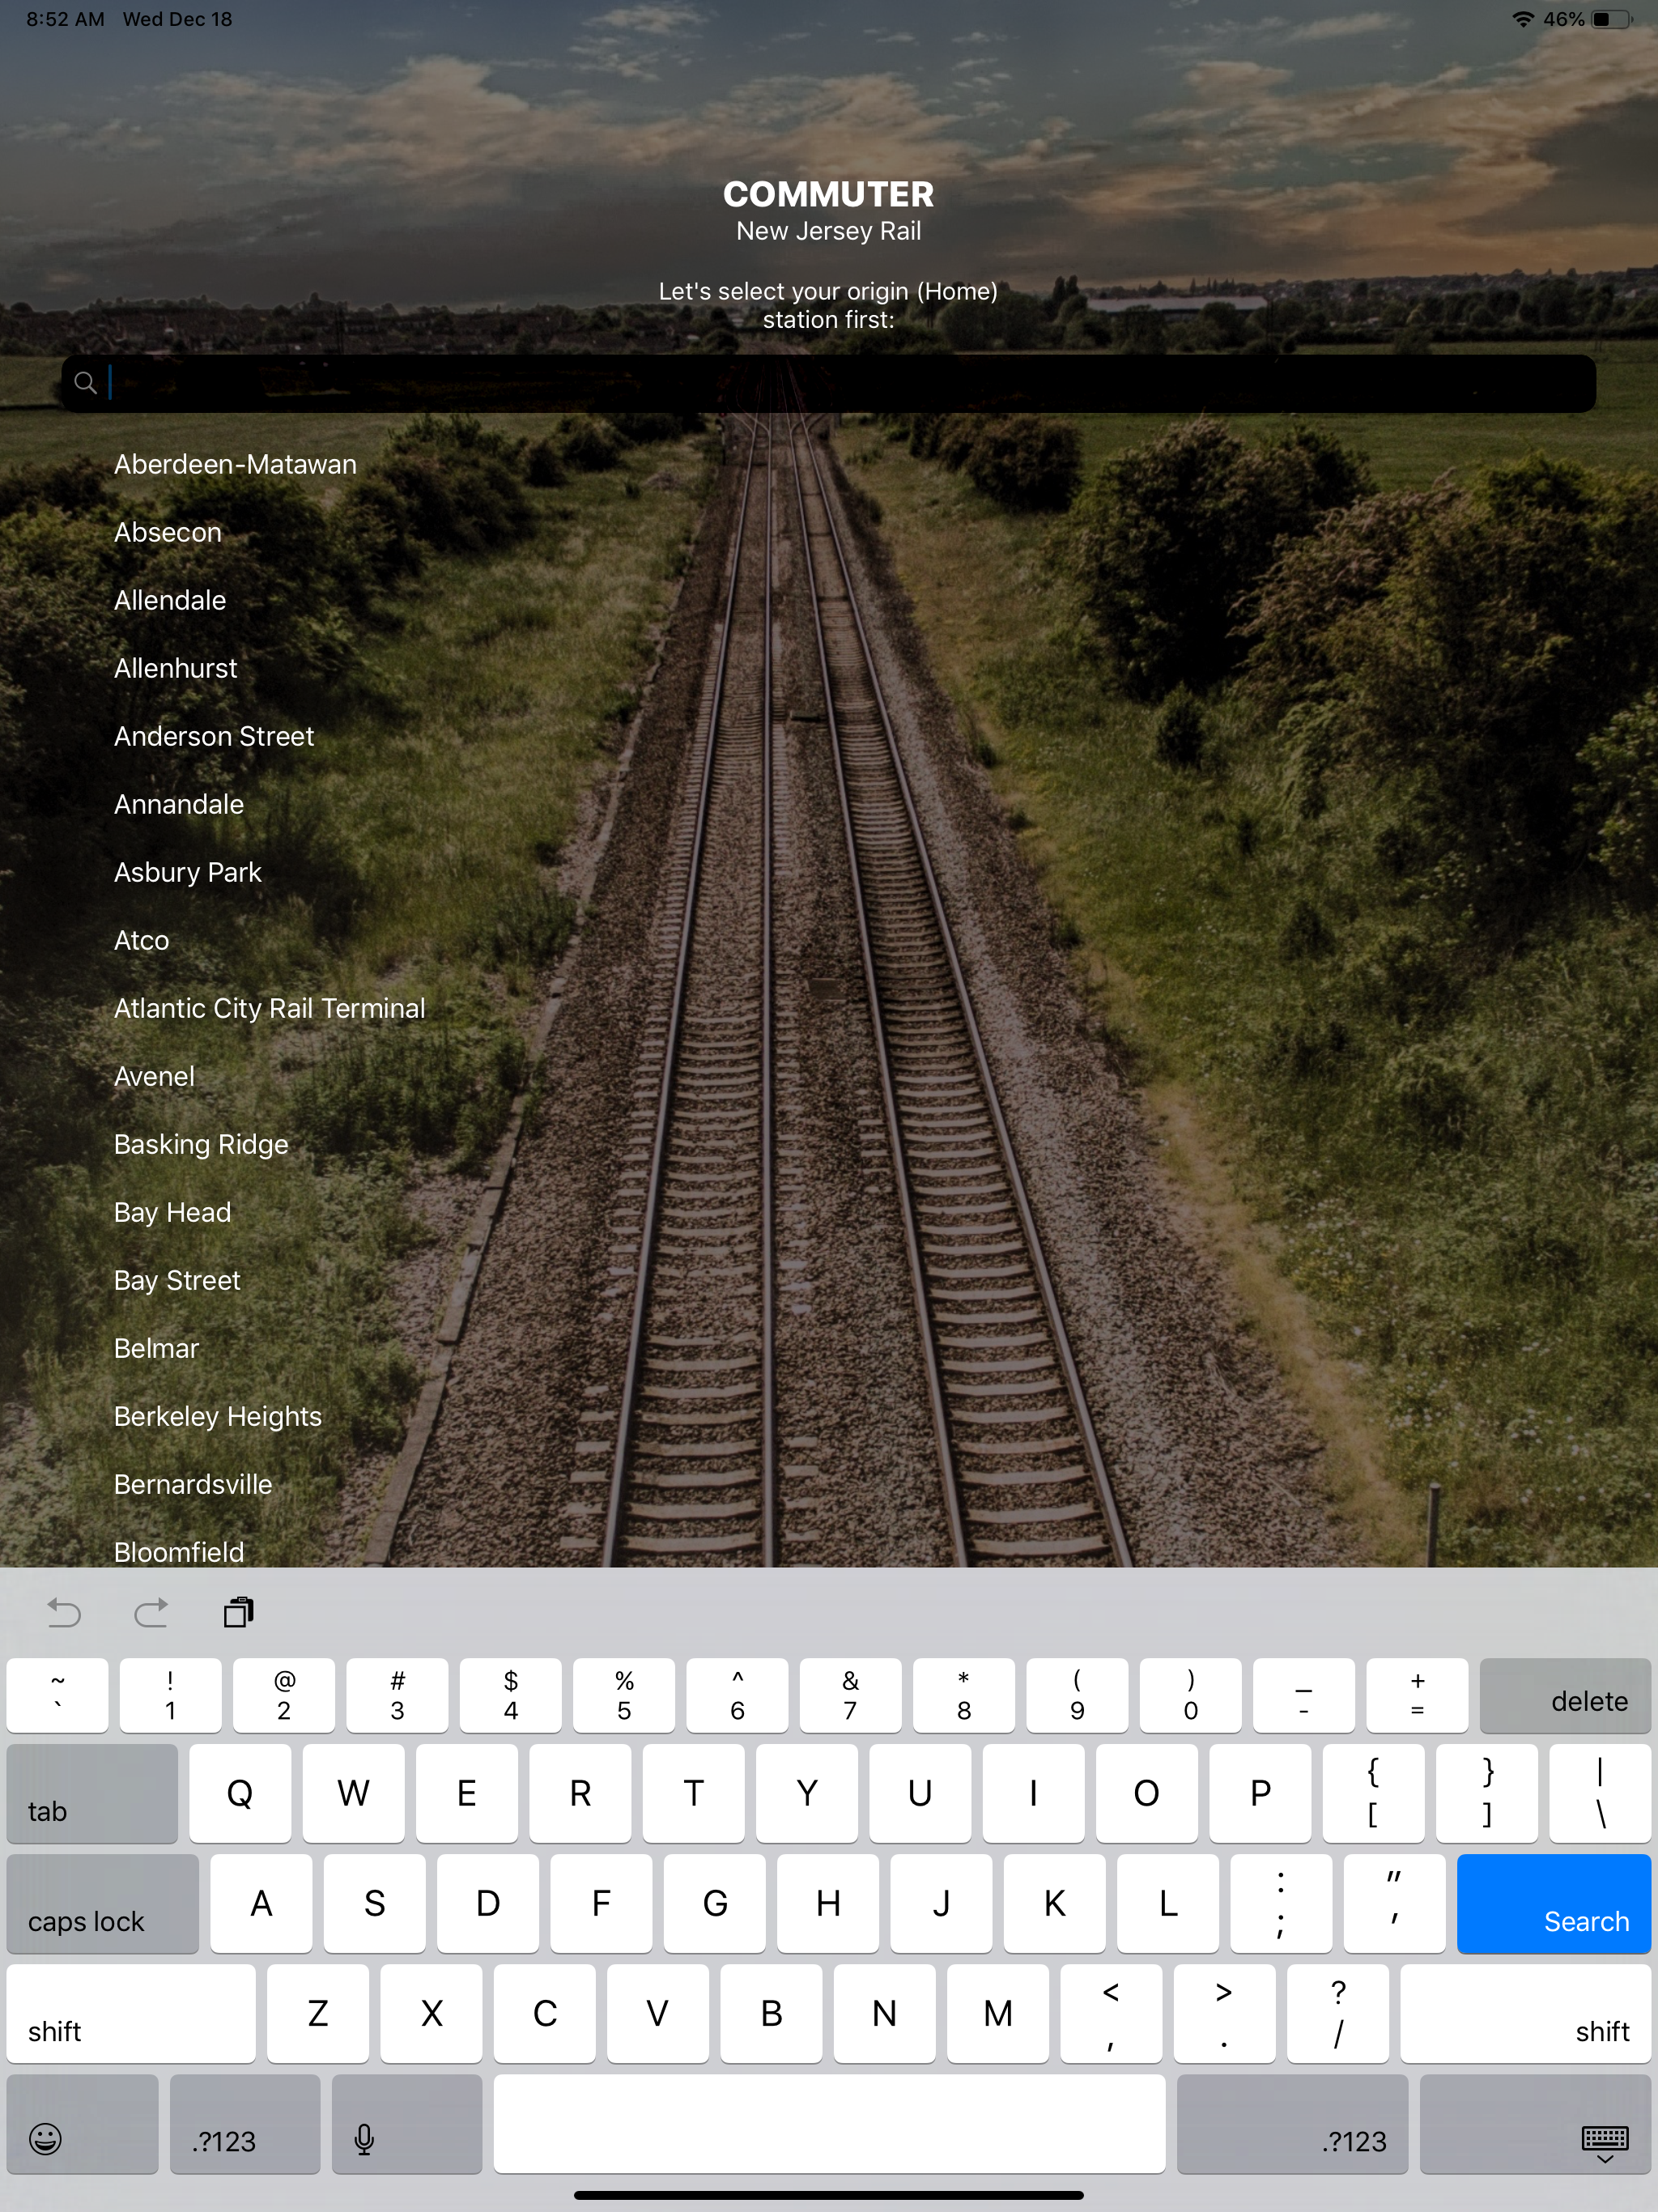The width and height of the screenshot is (1658, 2212).
Task: Select Bernardsville station
Action: click(193, 1484)
